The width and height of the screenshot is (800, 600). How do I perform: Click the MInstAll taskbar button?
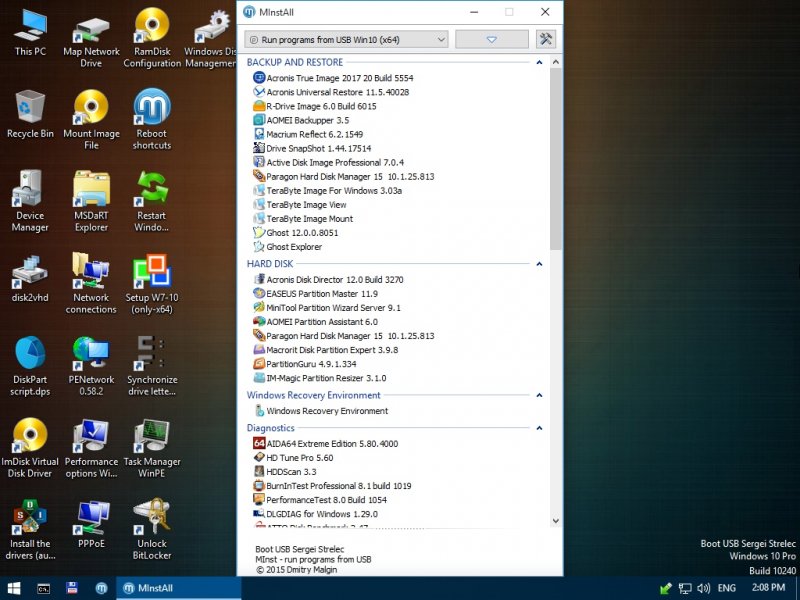pos(179,588)
